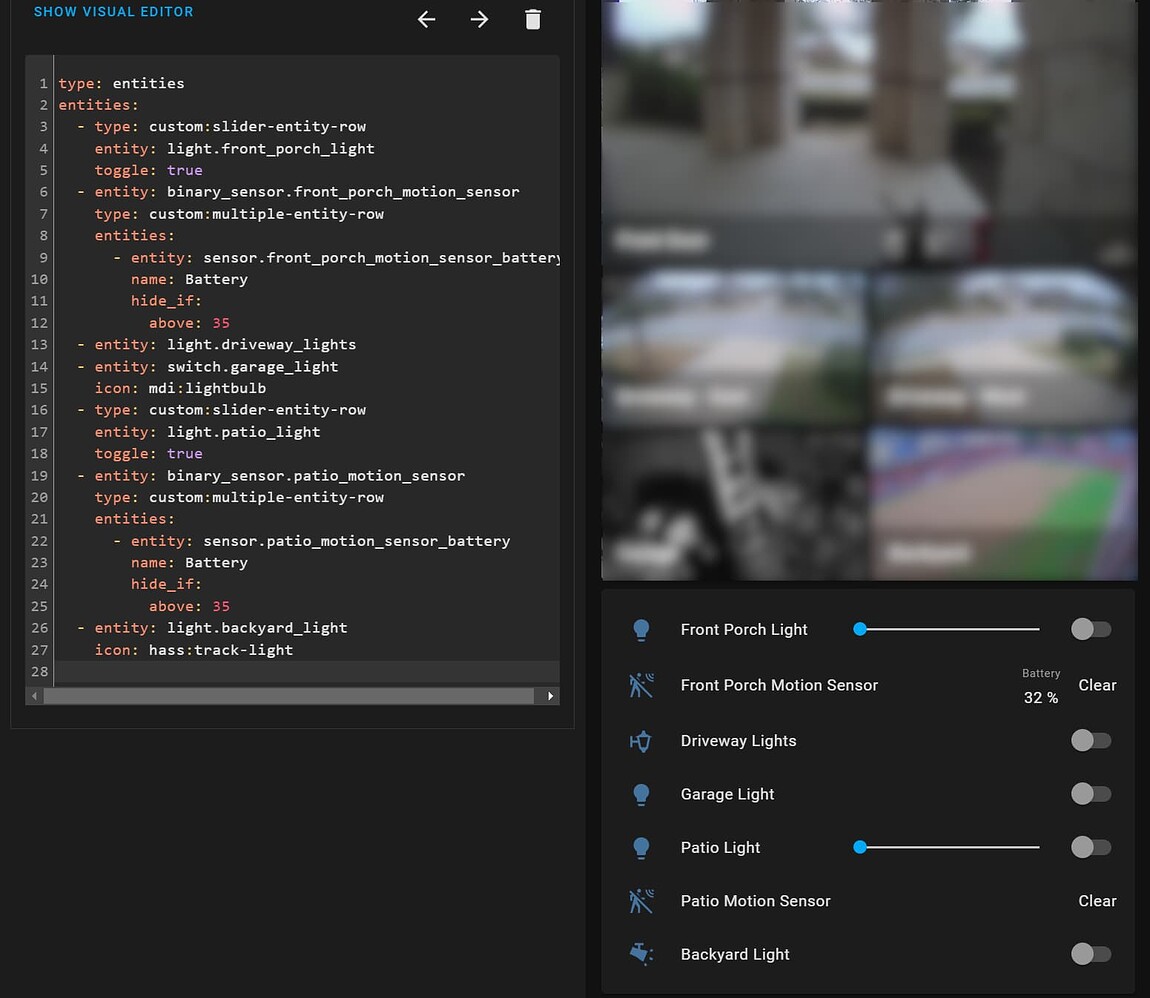The height and width of the screenshot is (998, 1150).
Task: Enable the Driveway Lights toggle
Action: click(1090, 741)
